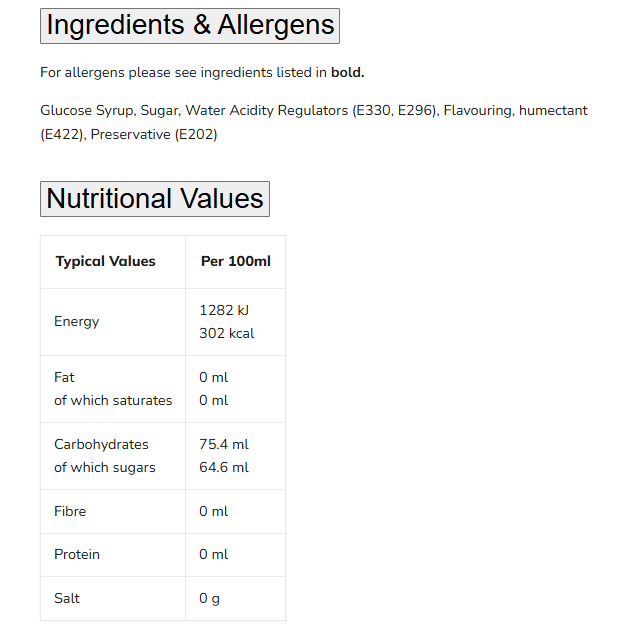
Task: Collapse the Ingredients & Allergens section
Action: [x=190, y=25]
